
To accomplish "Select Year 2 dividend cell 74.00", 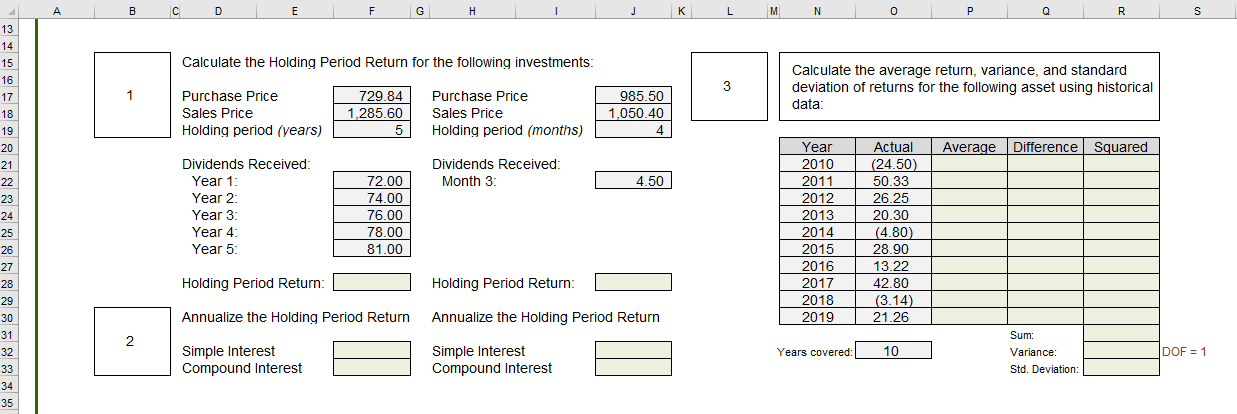I will click(x=372, y=198).
